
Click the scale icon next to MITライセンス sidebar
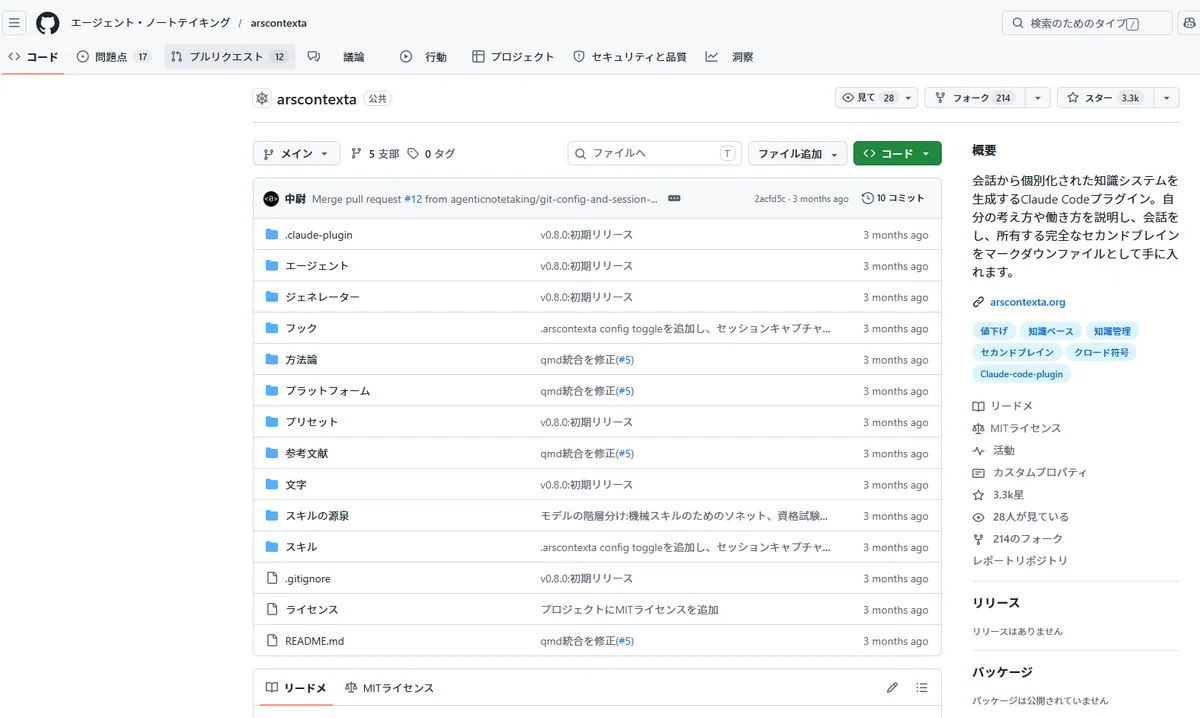coord(979,428)
